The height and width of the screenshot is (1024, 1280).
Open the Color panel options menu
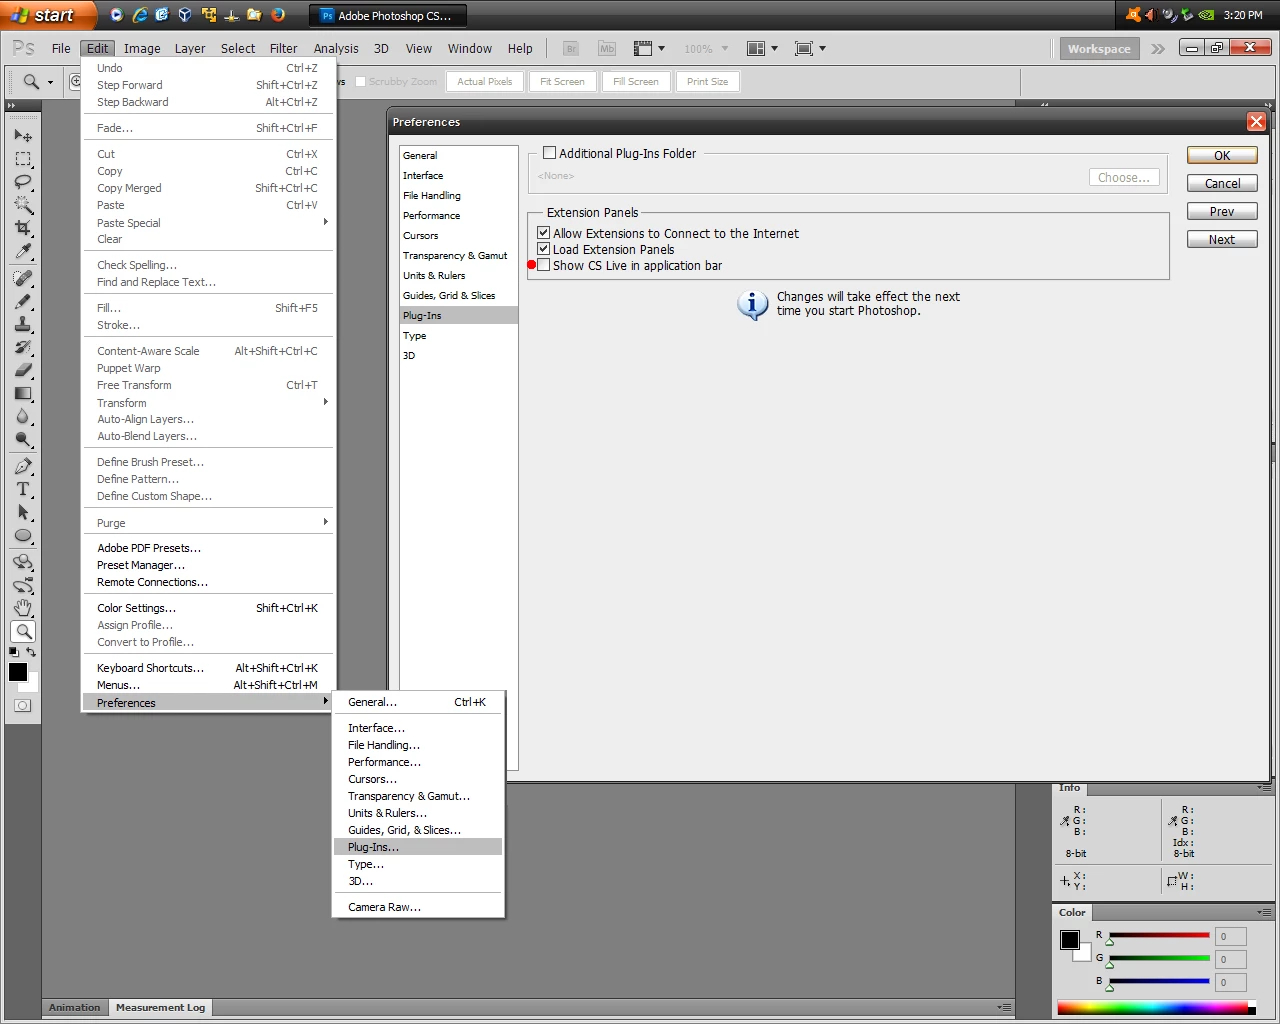1264,912
